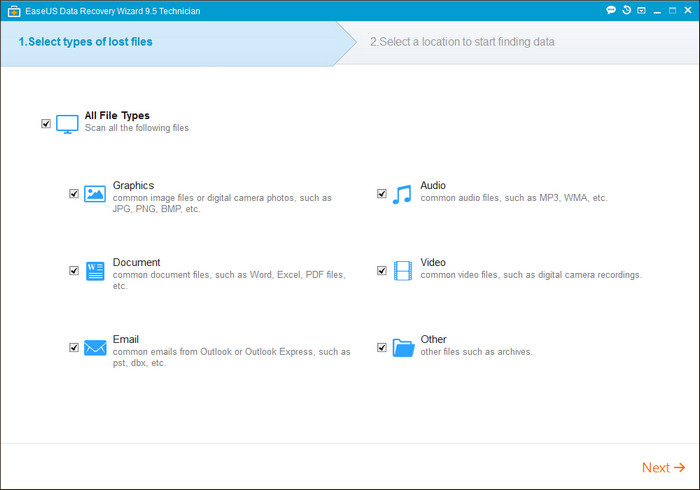This screenshot has width=700, height=490.
Task: Uncheck the Document checkbox
Action: coord(74,271)
